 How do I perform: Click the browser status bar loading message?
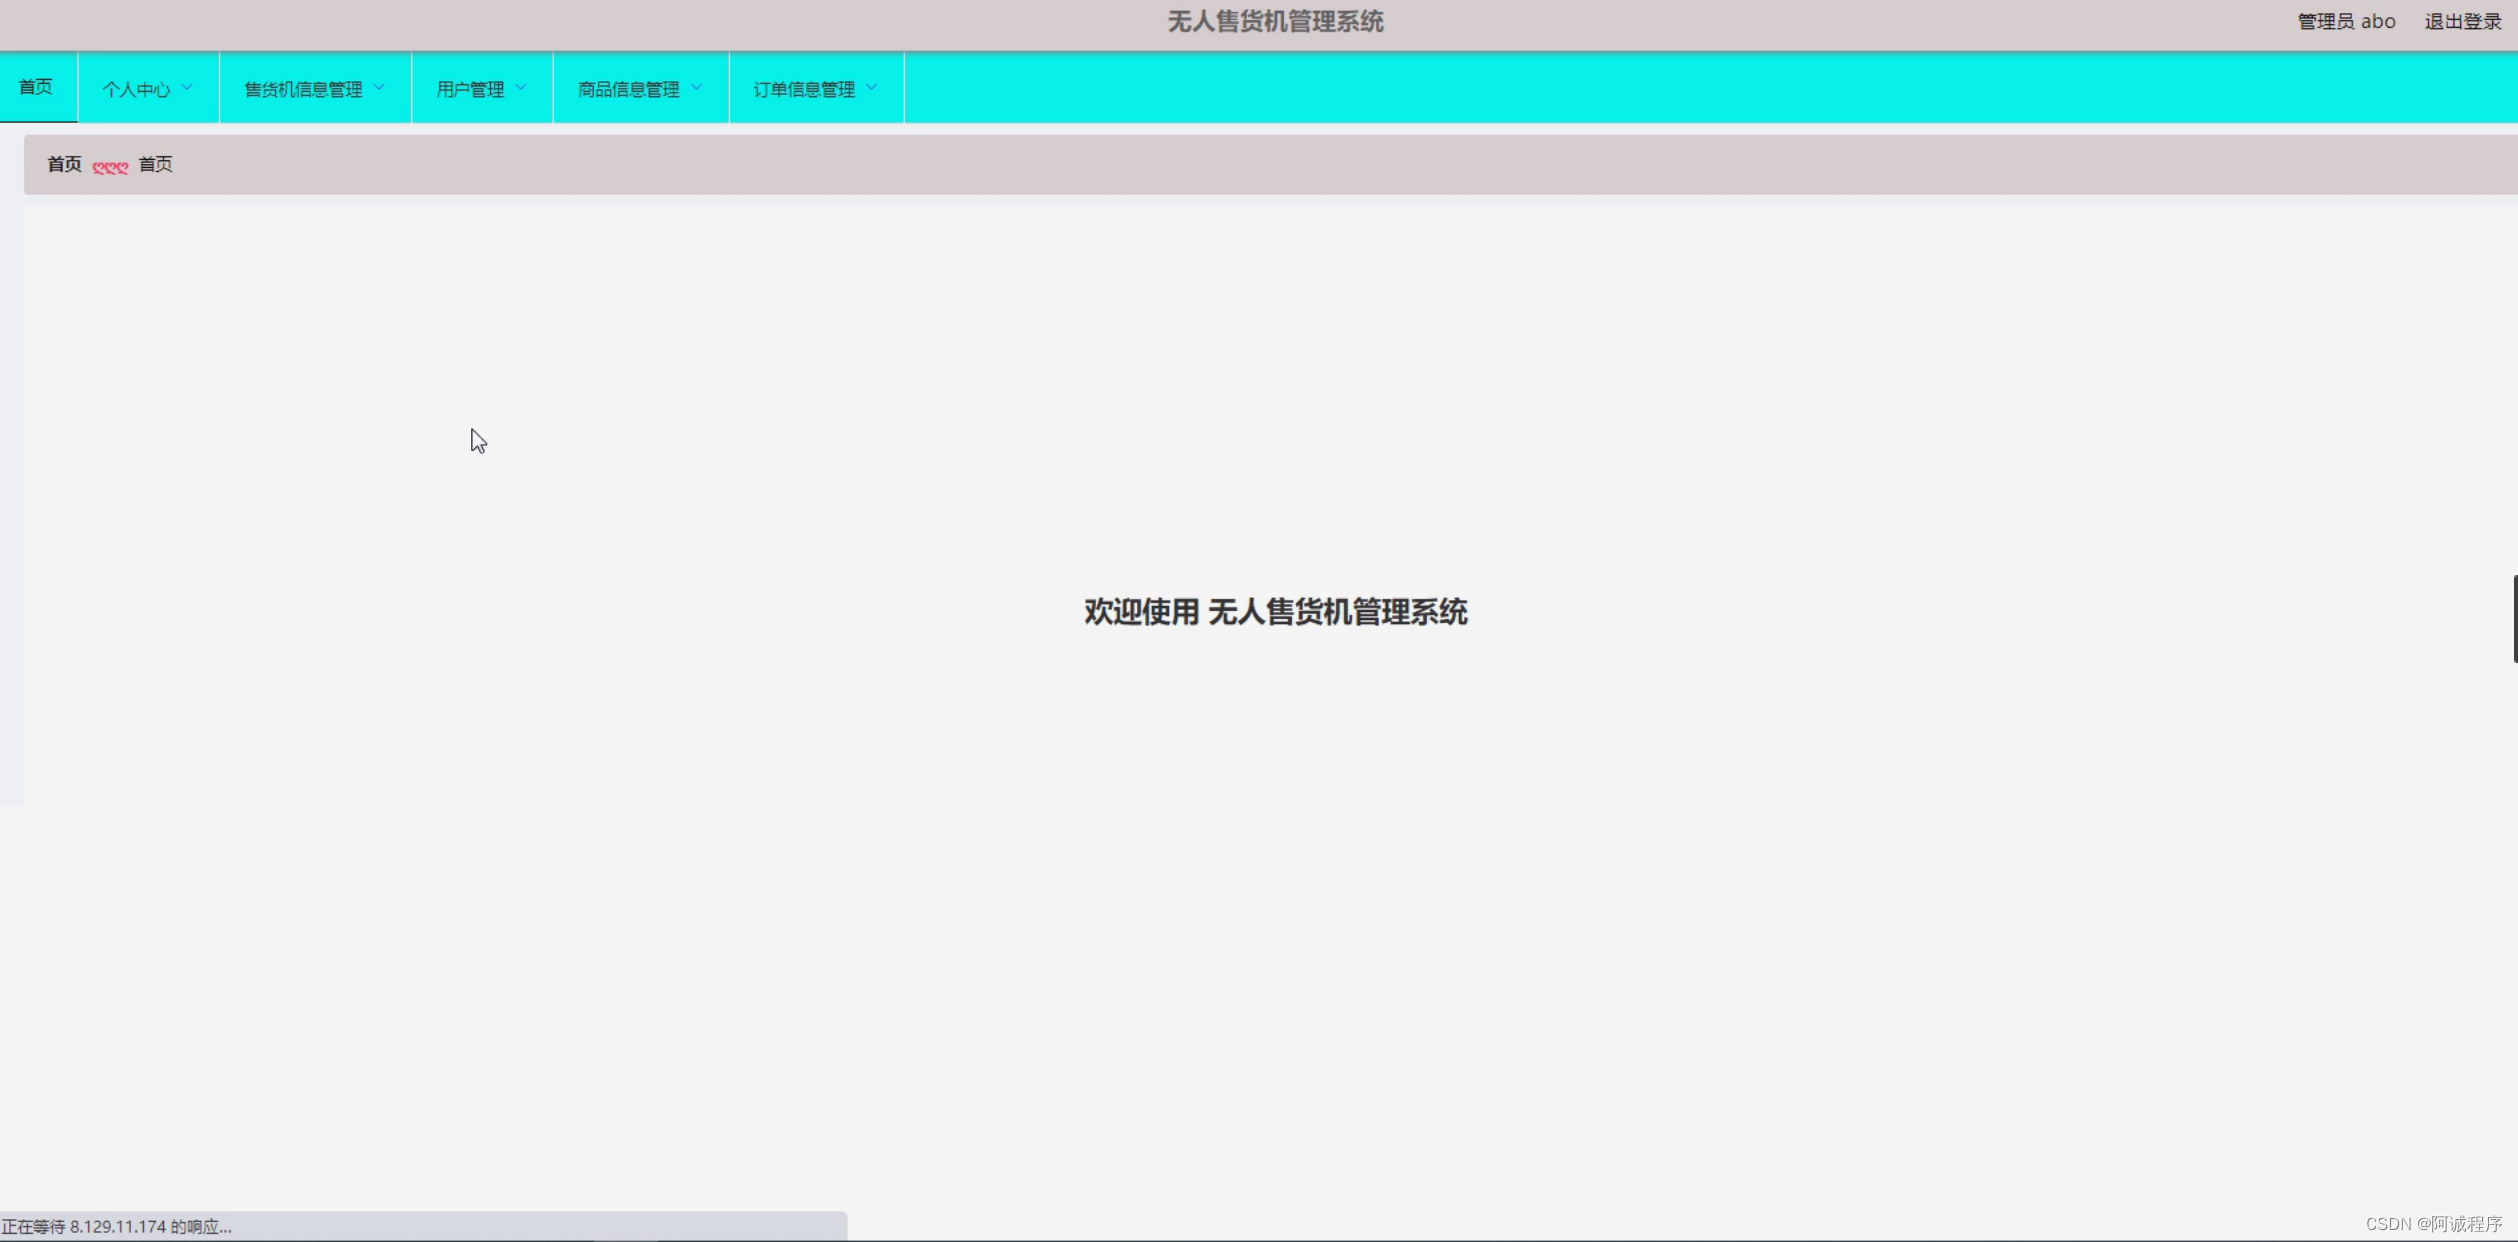tap(117, 1227)
